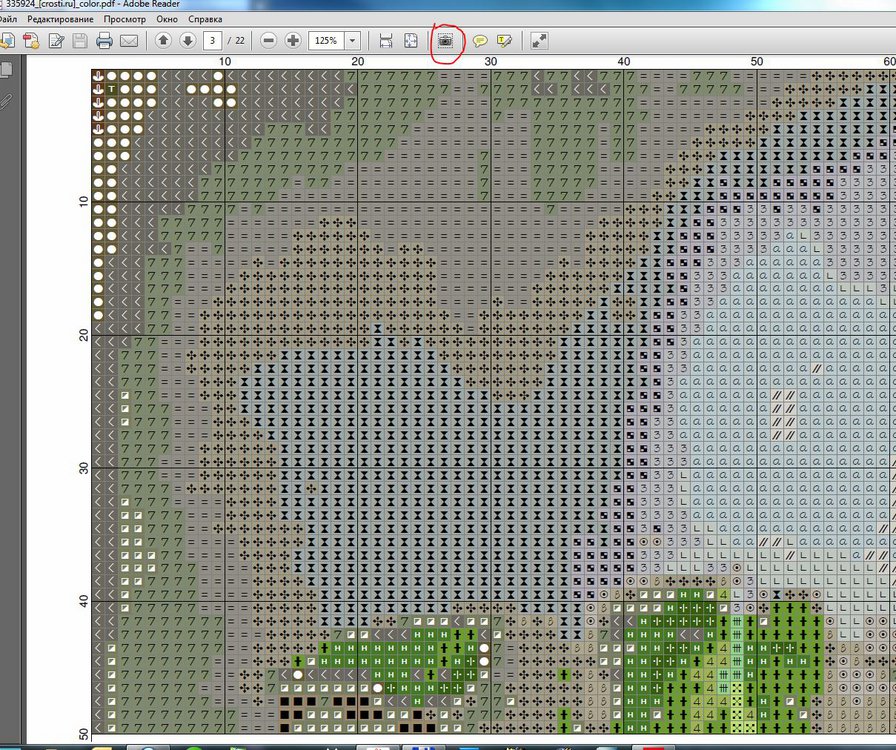Show page thumbnails side panel
Image resolution: width=896 pixels, height=750 pixels.
[x=7, y=70]
